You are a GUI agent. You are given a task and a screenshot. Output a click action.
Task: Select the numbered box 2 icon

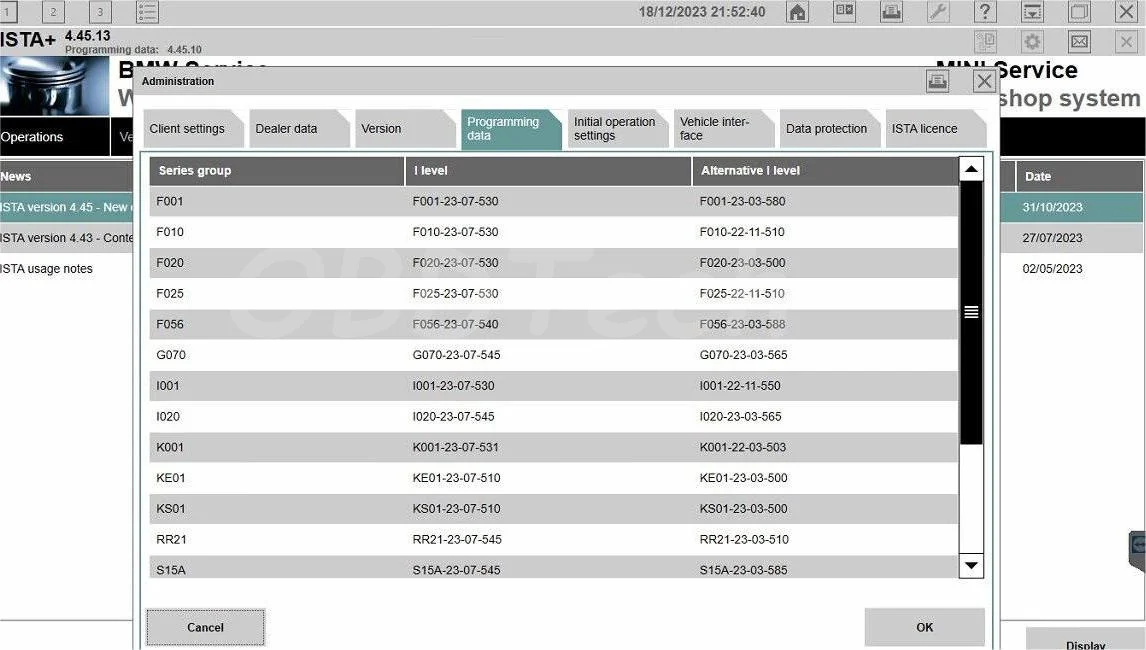pyautogui.click(x=53, y=12)
